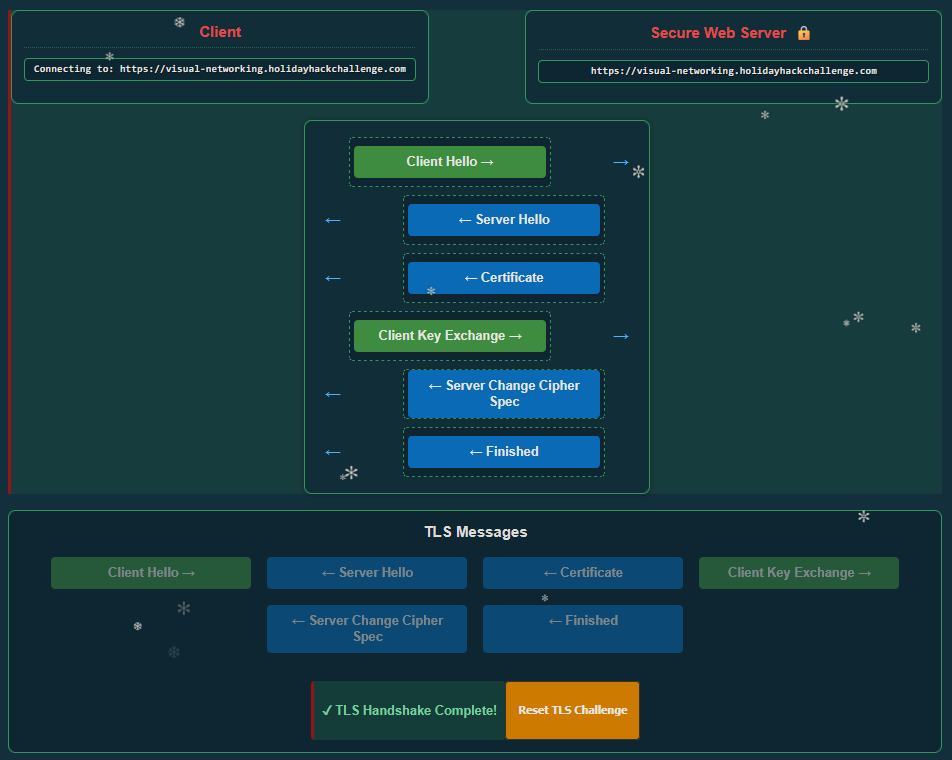Click the Client 'Connecting to' URL field
This screenshot has height=760, width=952.
tap(219, 70)
